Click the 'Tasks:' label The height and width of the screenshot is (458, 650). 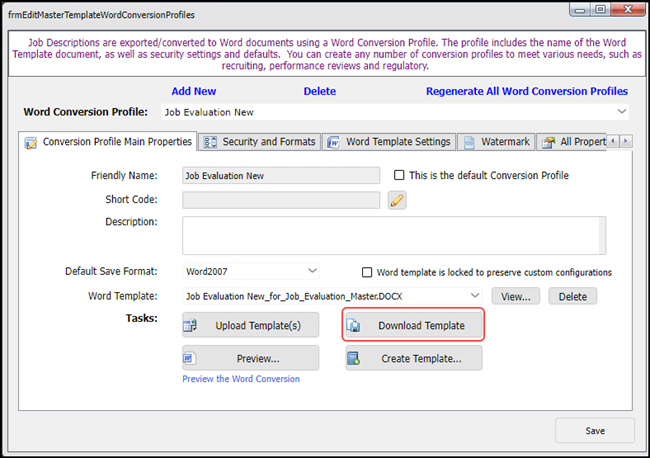[x=142, y=318]
